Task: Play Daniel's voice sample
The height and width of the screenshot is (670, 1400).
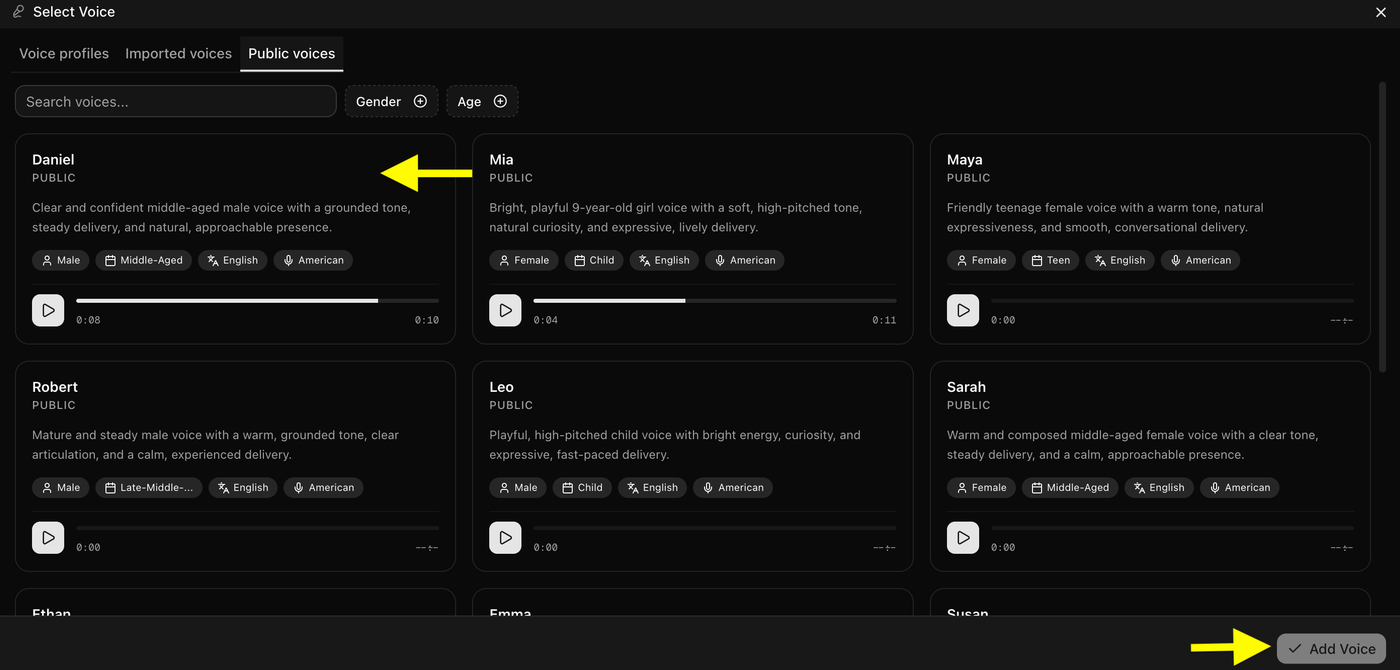Action: pyautogui.click(x=48, y=310)
